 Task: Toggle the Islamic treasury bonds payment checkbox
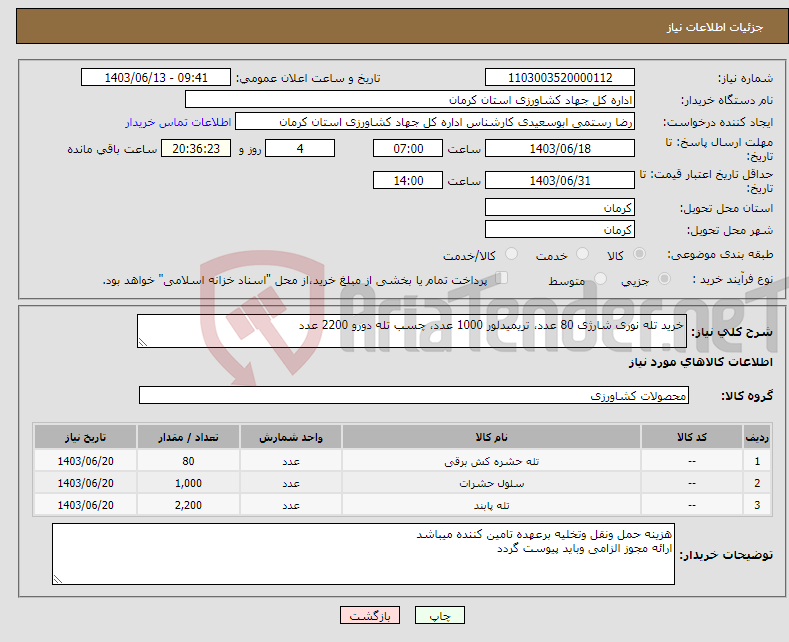502,278
